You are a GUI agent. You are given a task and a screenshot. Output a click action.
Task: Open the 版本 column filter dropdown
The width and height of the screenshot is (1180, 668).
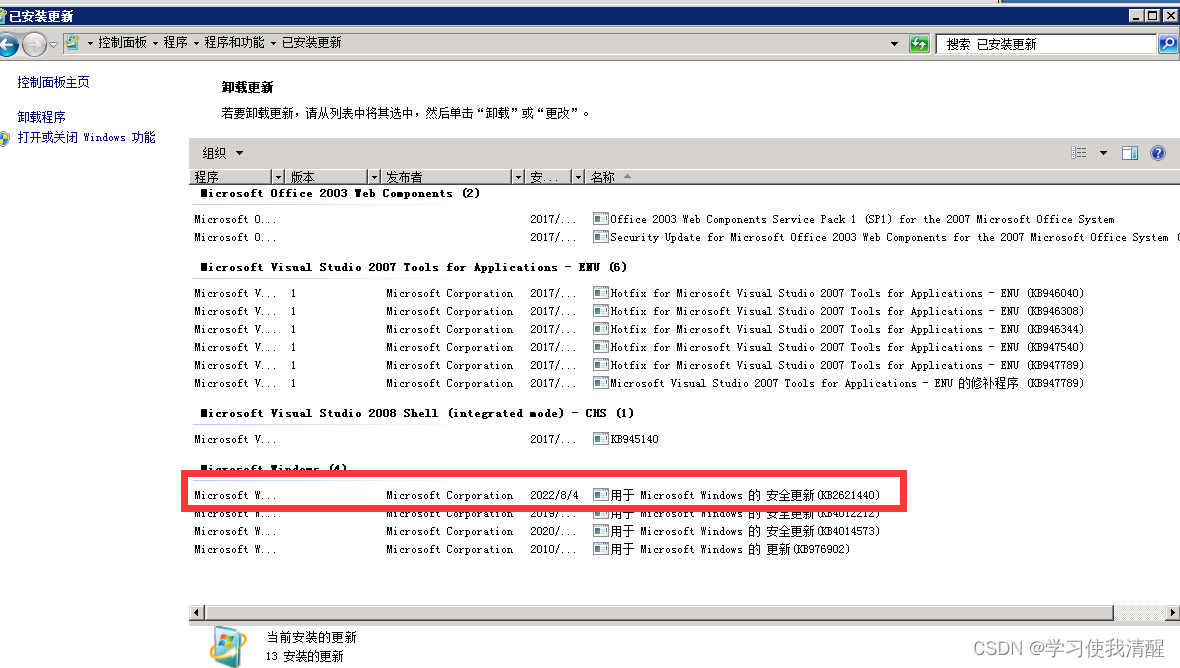point(374,177)
